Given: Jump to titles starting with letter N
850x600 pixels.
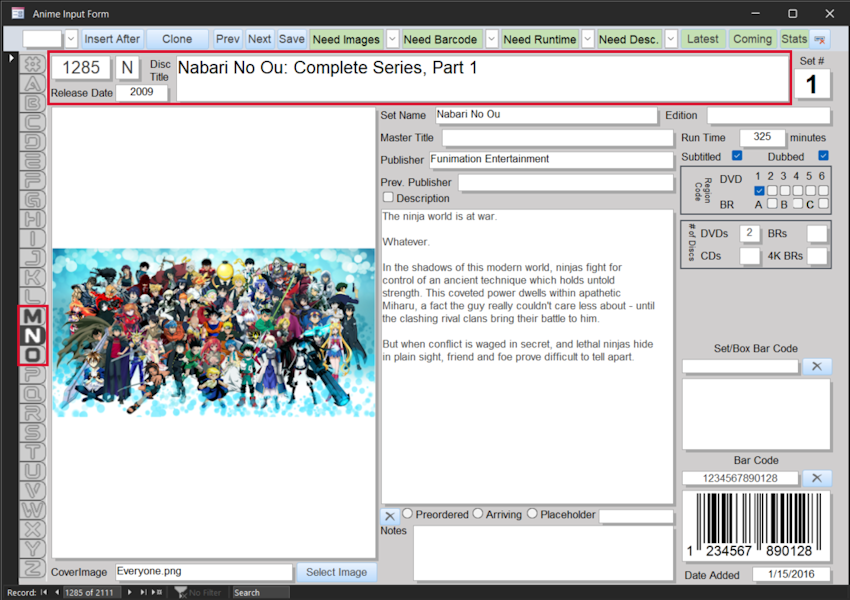Looking at the screenshot, I should coord(33,336).
